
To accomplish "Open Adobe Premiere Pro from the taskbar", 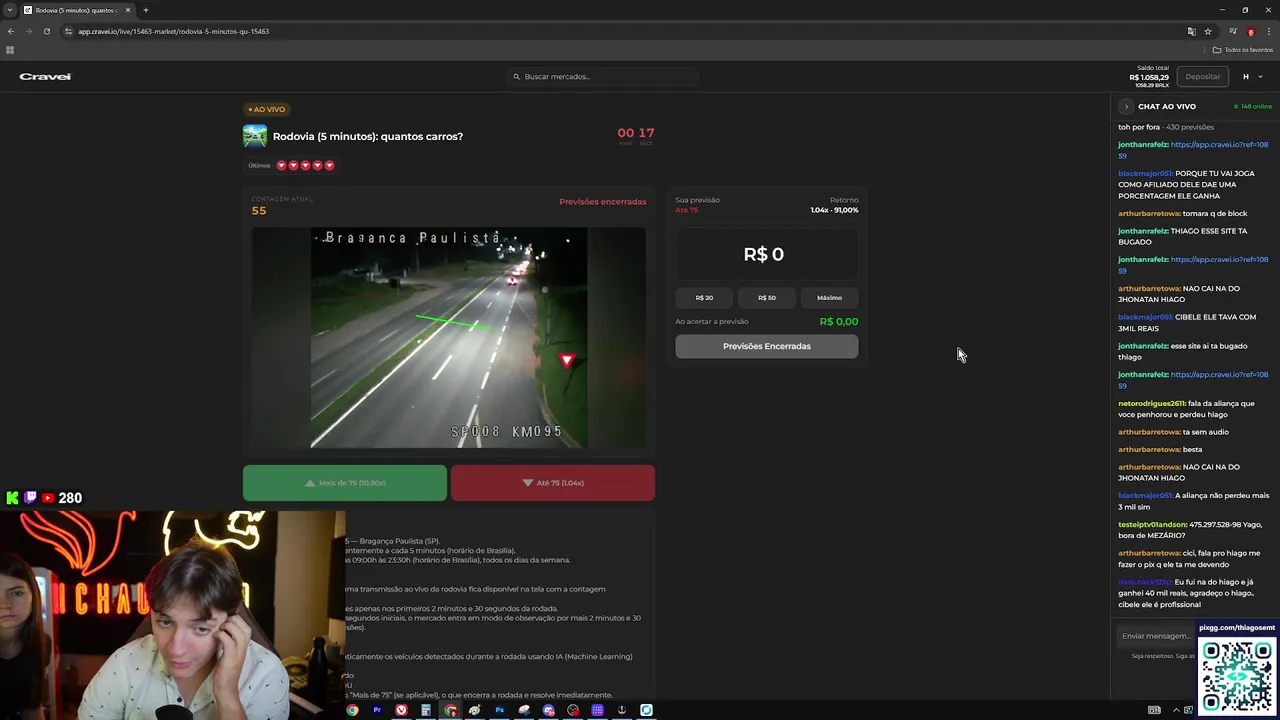I will pyautogui.click(x=377, y=710).
